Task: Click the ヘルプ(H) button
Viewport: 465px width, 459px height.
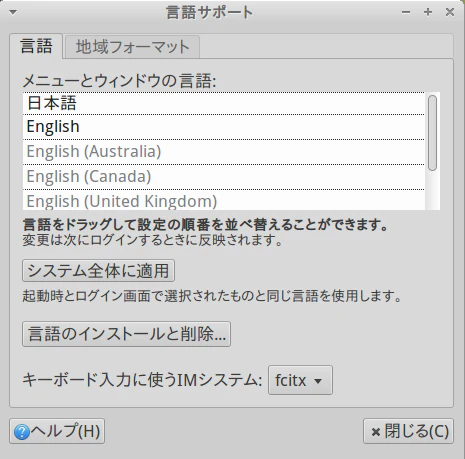Action: [x=57, y=431]
